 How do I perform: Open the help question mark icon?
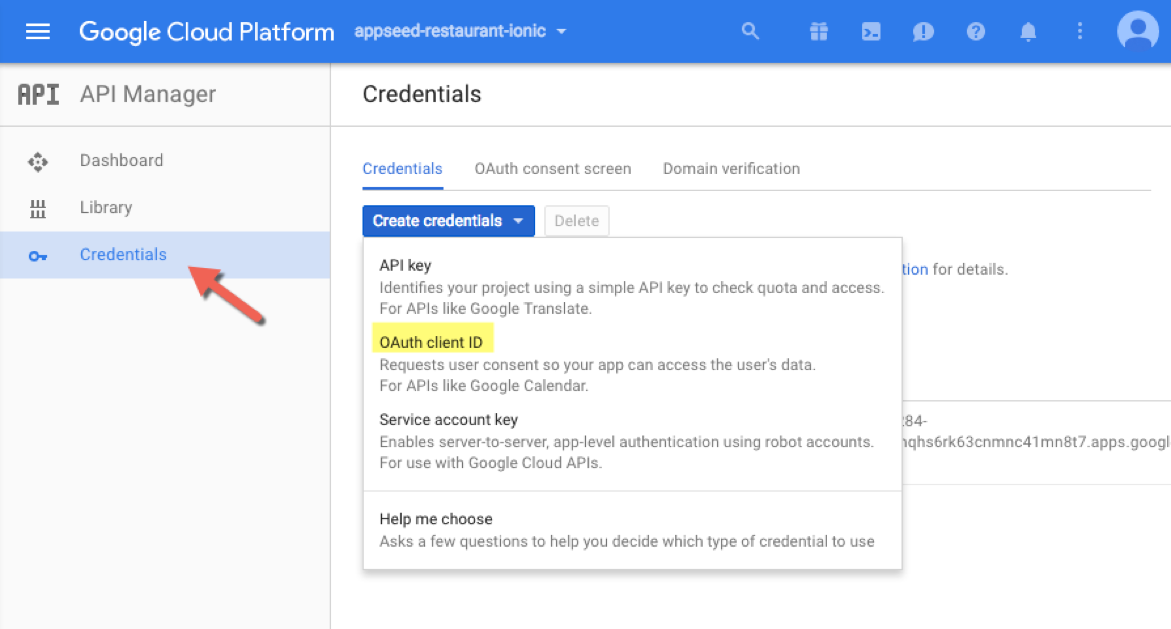tap(975, 31)
